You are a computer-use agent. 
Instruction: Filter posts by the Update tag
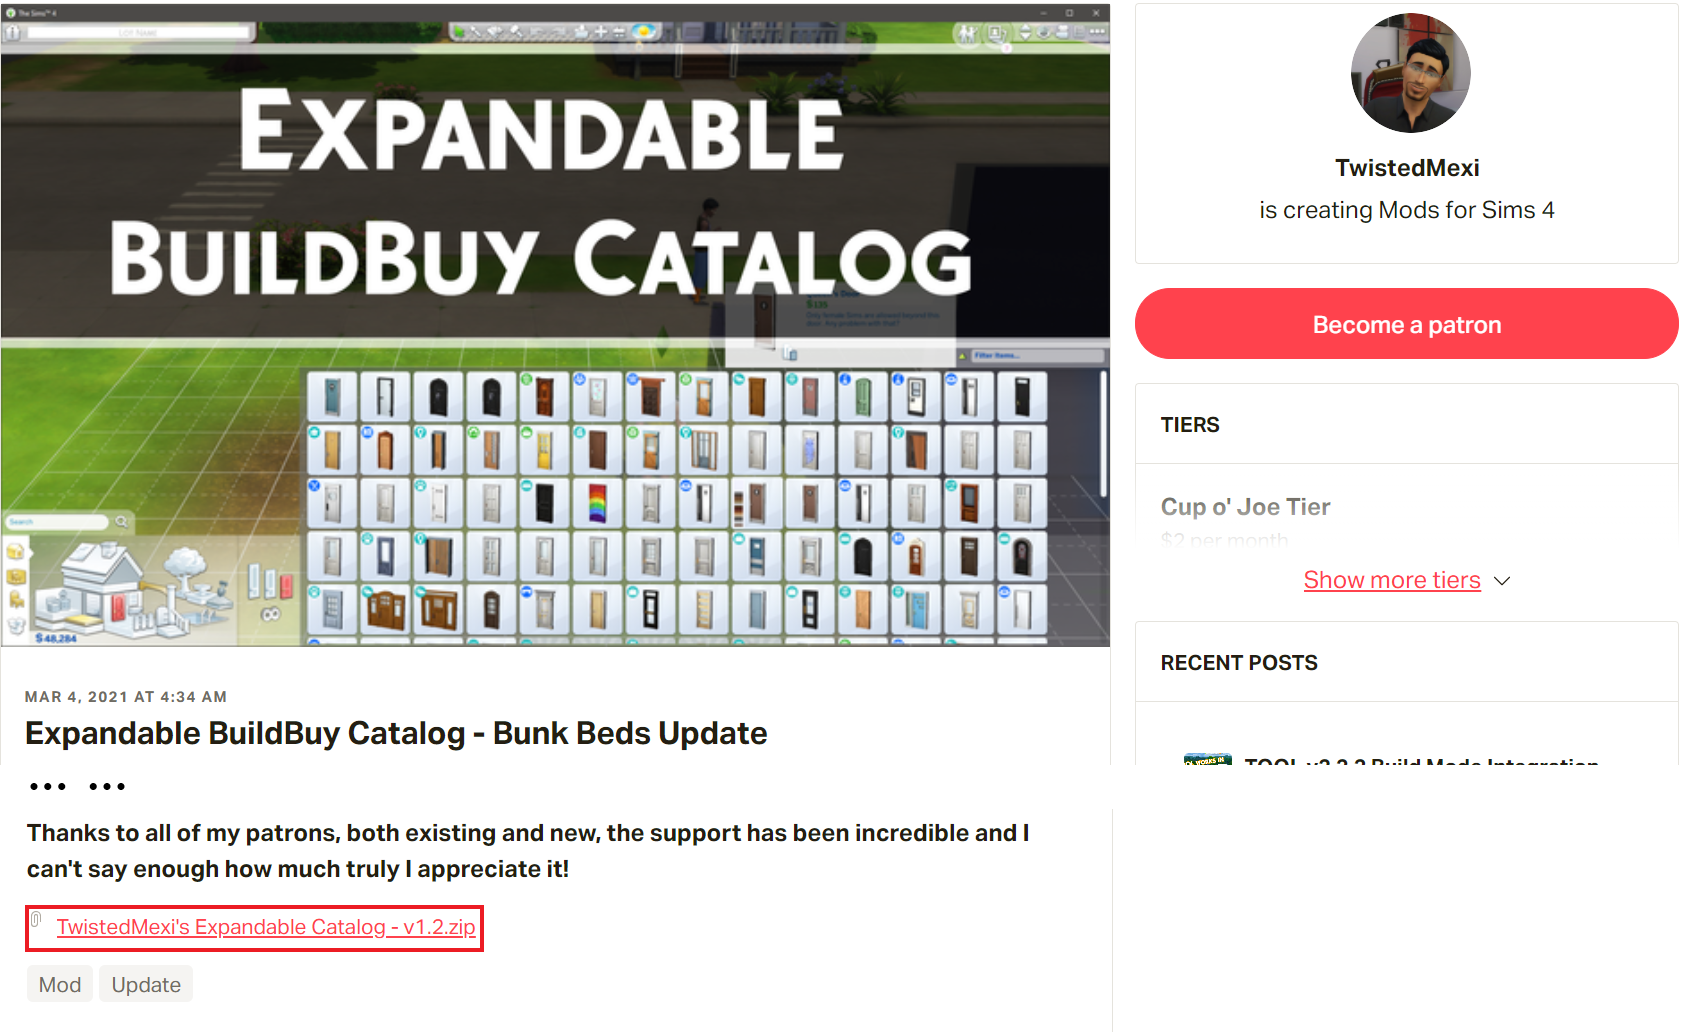click(x=146, y=985)
